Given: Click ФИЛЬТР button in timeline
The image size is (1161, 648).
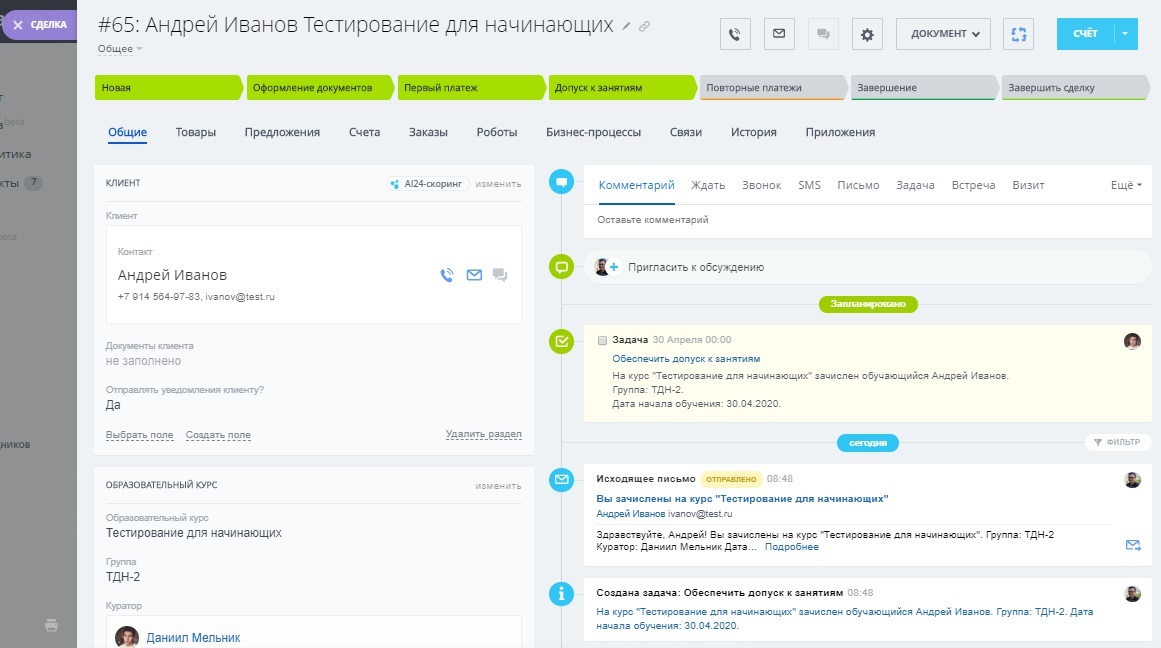Looking at the screenshot, I should (x=1117, y=442).
